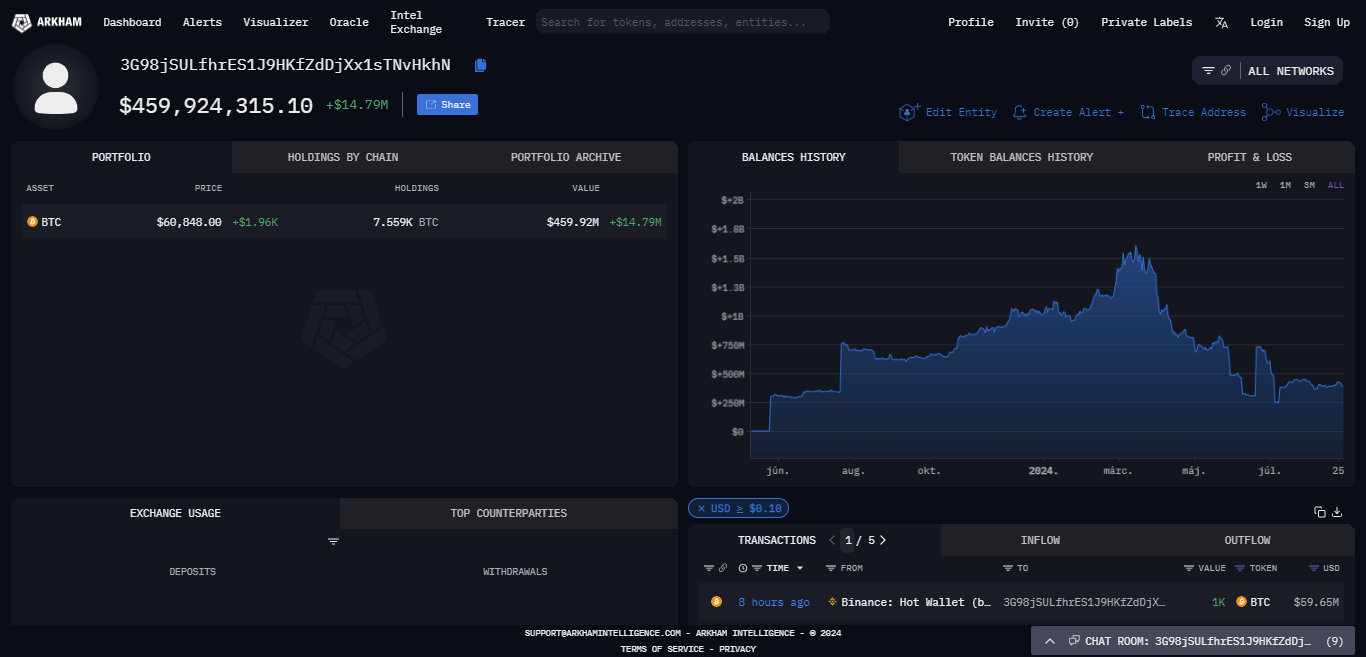Open Alerts in top navigation
The height and width of the screenshot is (657, 1366).
[202, 22]
